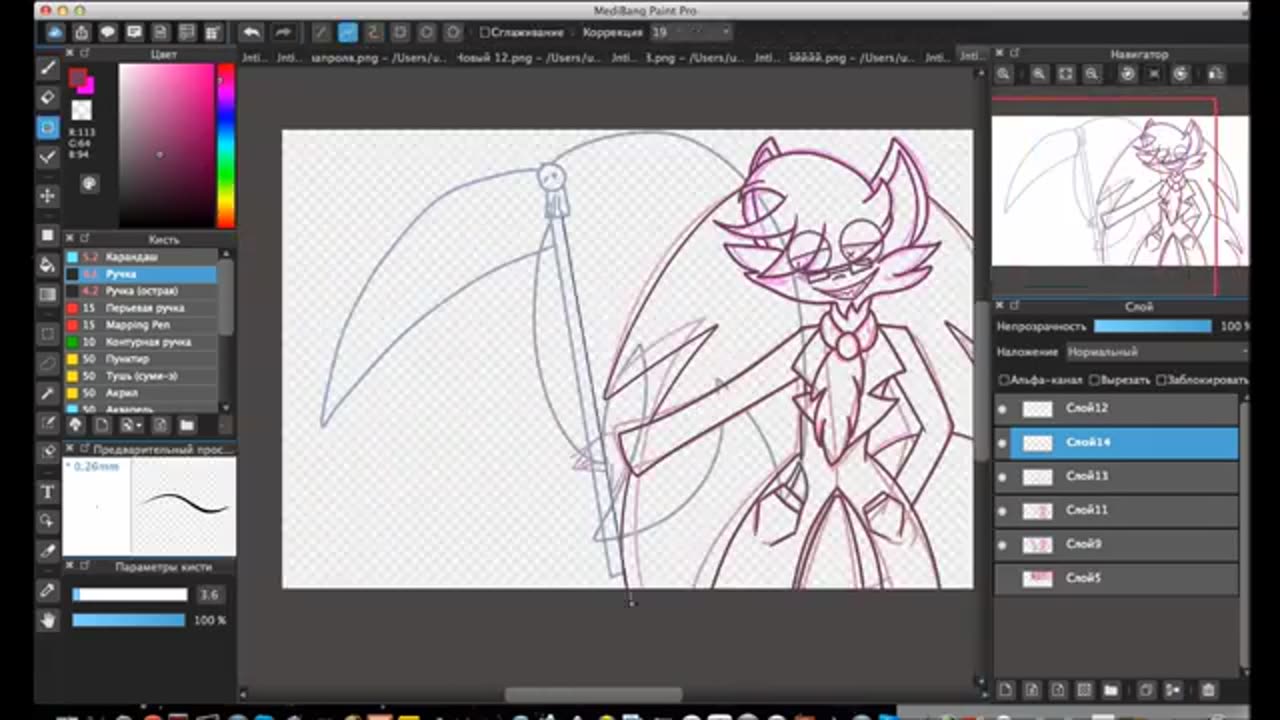Image resolution: width=1280 pixels, height=720 pixels.
Task: Zoom out using the Navigator magnifier minus
Action: pos(1092,74)
